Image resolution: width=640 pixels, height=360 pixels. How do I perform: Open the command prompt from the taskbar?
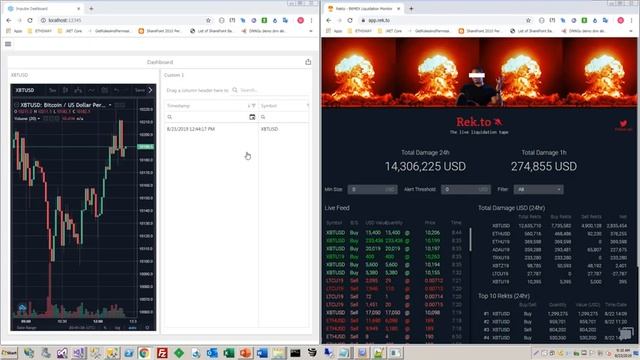(x=295, y=353)
